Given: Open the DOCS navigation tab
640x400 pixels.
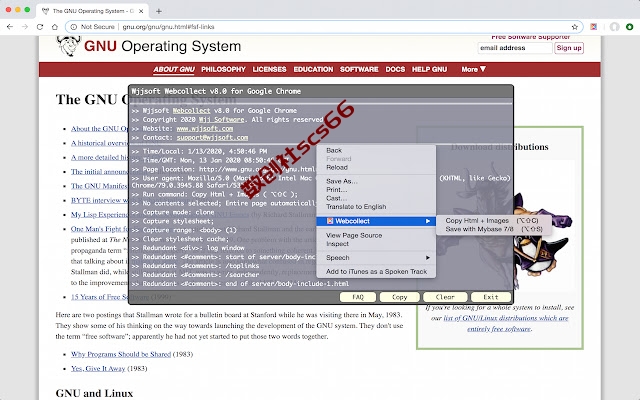Looking at the screenshot, I should (x=395, y=69).
